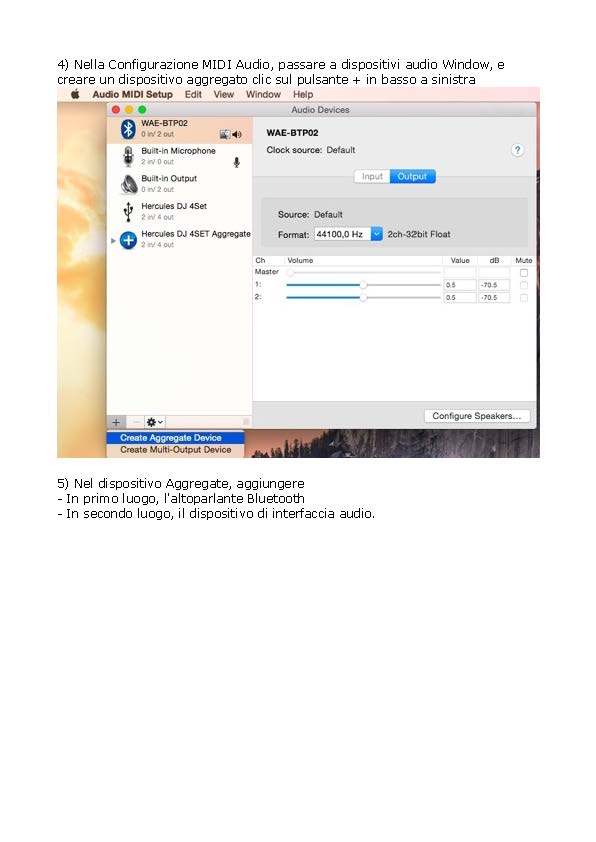Select the Hercules DJ 4SET Aggregate plus icon
Image resolution: width=596 pixels, height=842 pixels.
click(x=128, y=240)
